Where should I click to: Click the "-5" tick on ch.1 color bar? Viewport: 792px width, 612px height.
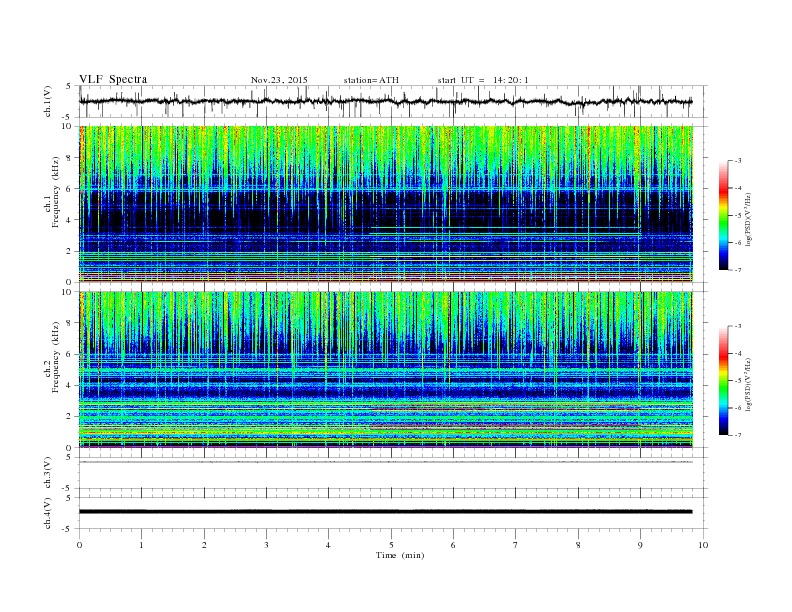click(737, 215)
